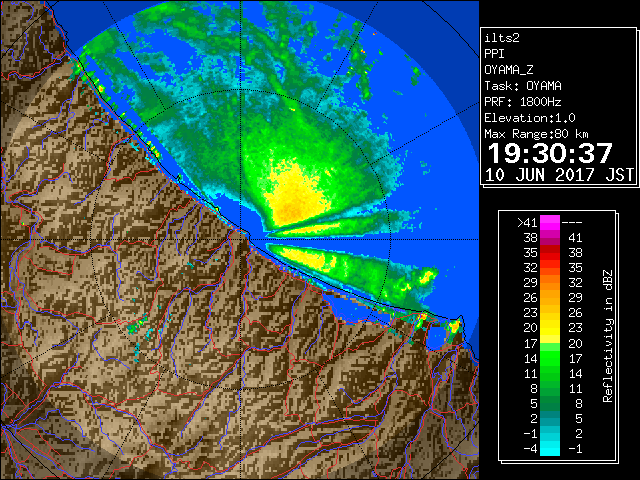The width and height of the screenshot is (640, 480).
Task: Click the 'ilts2' label in info box
Action: [502, 38]
